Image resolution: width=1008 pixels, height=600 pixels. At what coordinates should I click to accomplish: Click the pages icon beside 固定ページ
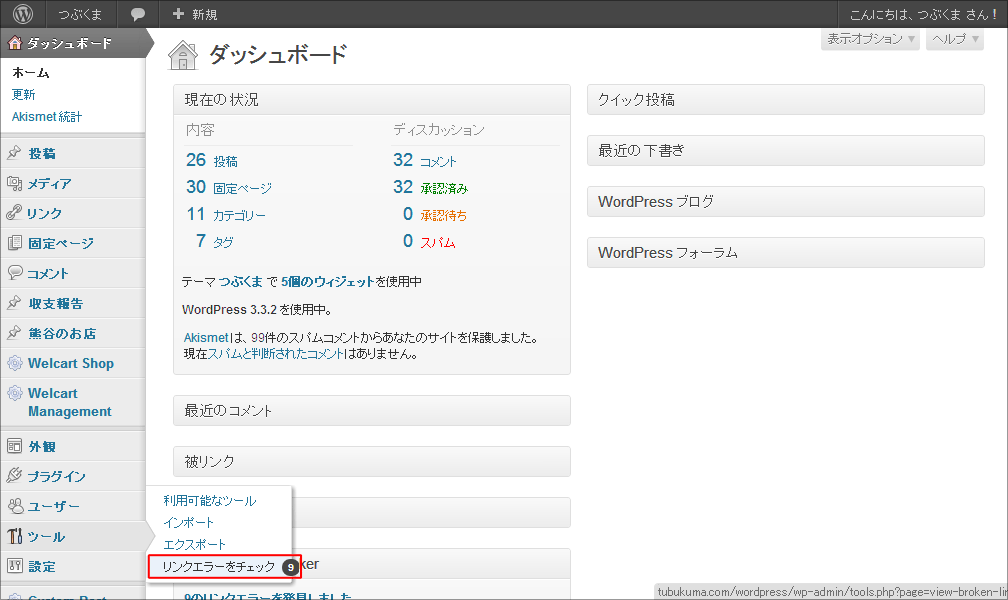pos(14,243)
